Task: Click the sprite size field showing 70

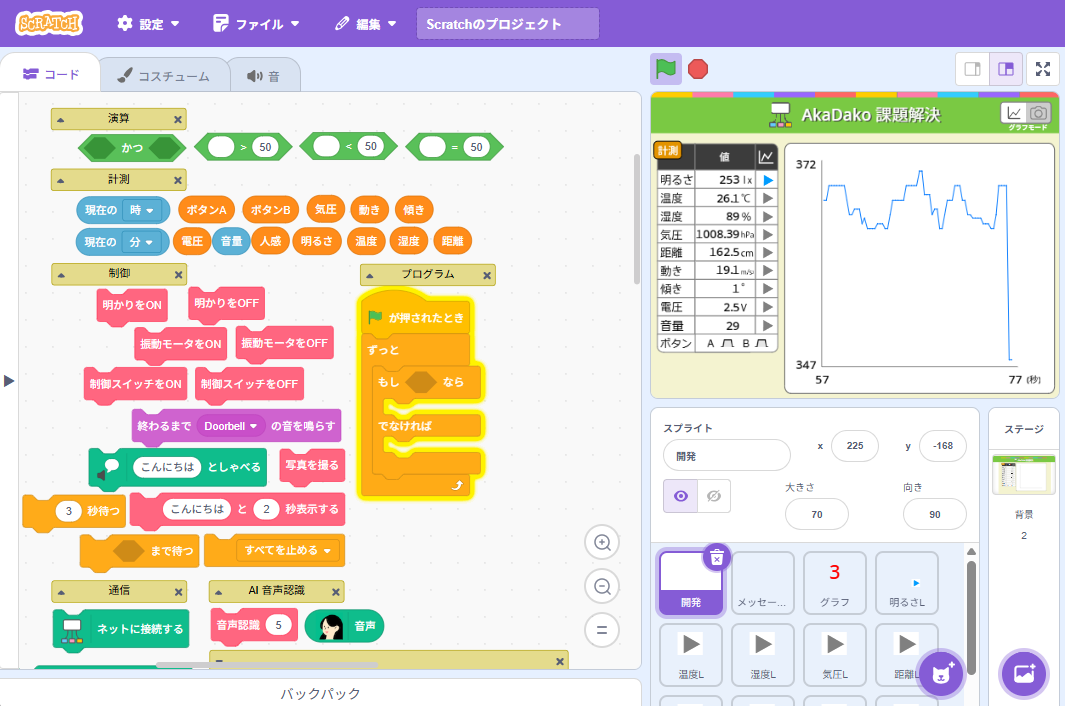Action: click(x=816, y=515)
